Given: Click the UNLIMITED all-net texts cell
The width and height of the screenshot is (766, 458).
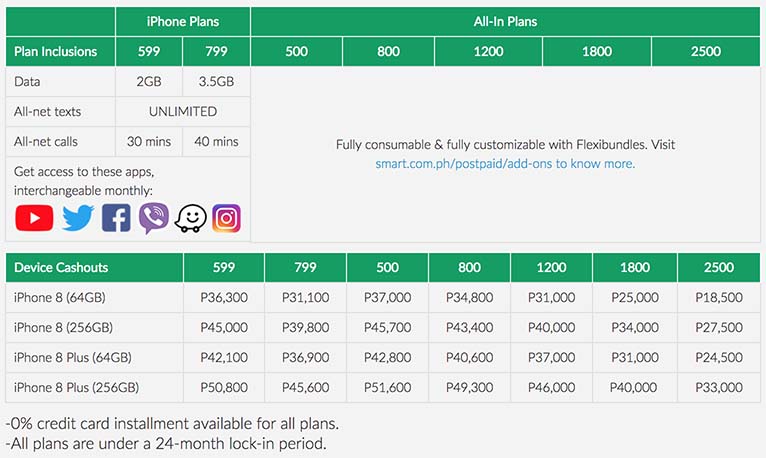Looking at the screenshot, I should click(183, 111).
